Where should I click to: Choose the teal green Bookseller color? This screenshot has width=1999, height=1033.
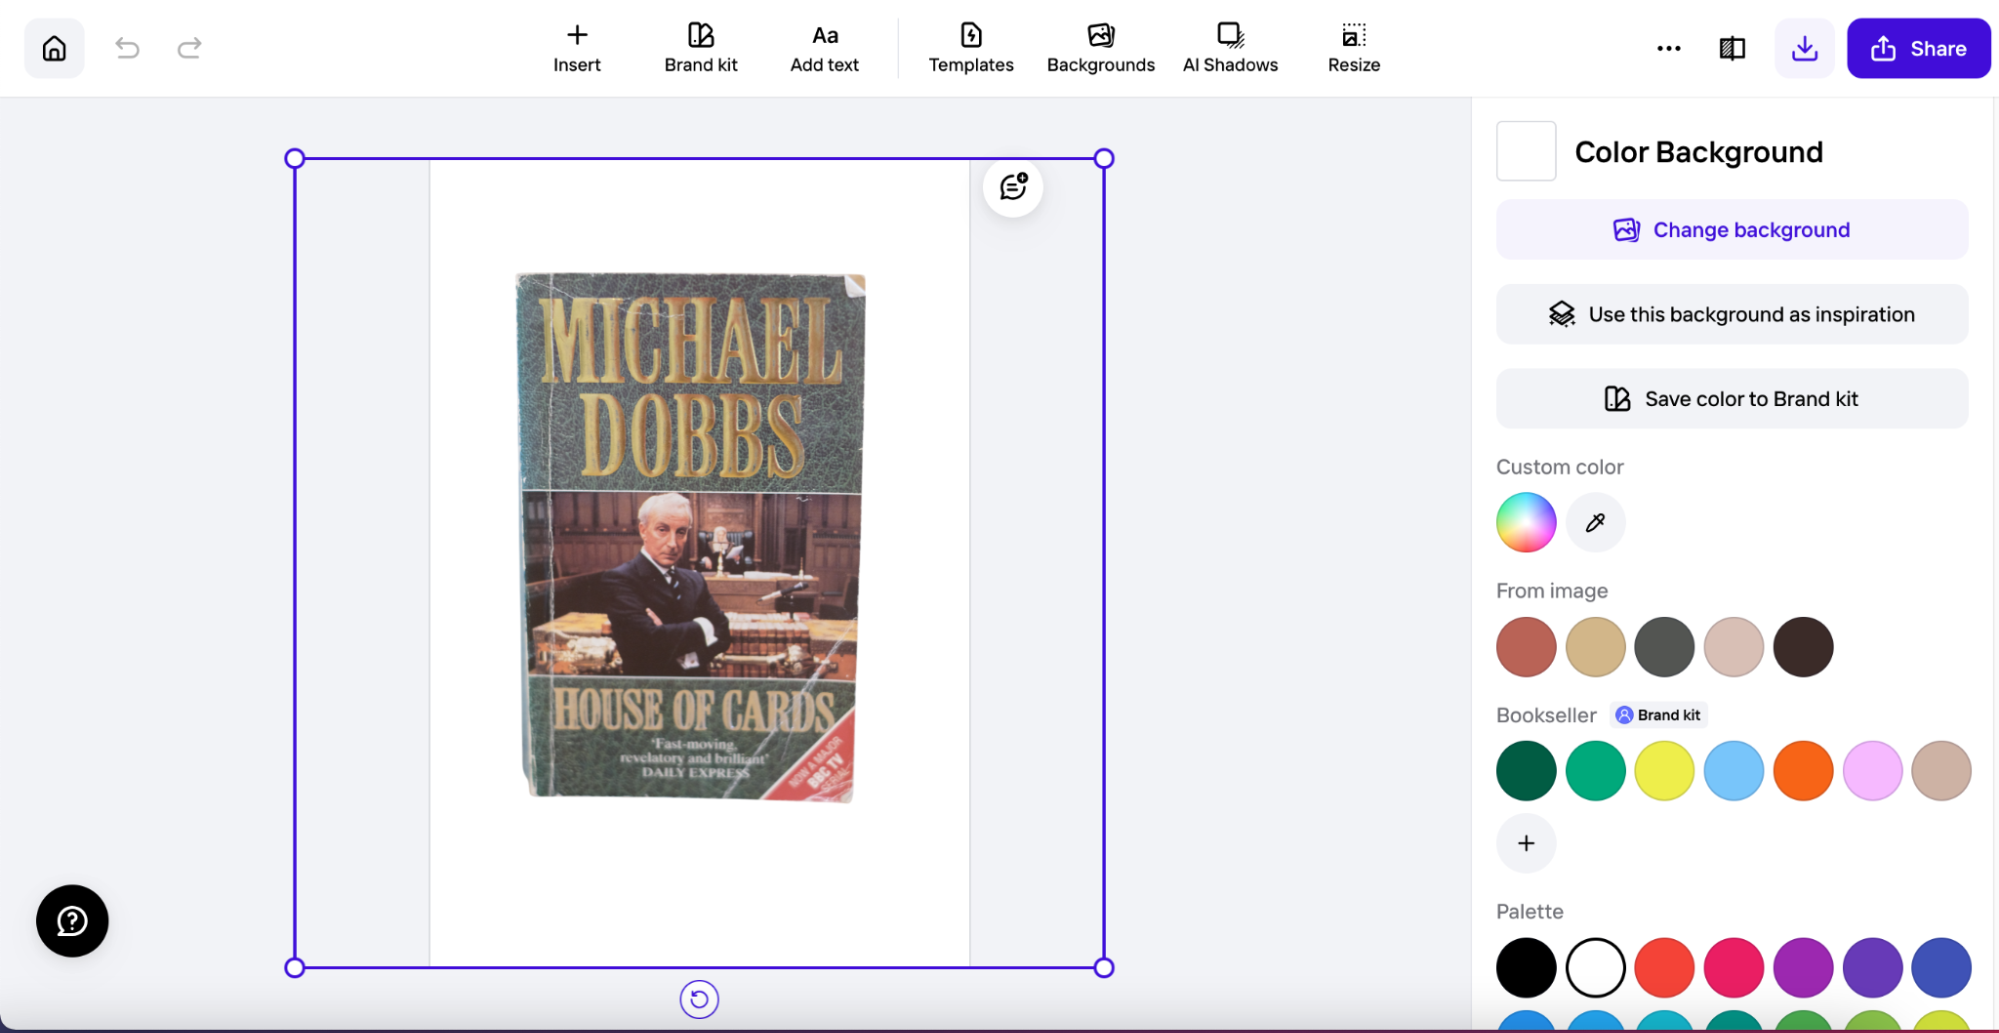tap(1596, 771)
